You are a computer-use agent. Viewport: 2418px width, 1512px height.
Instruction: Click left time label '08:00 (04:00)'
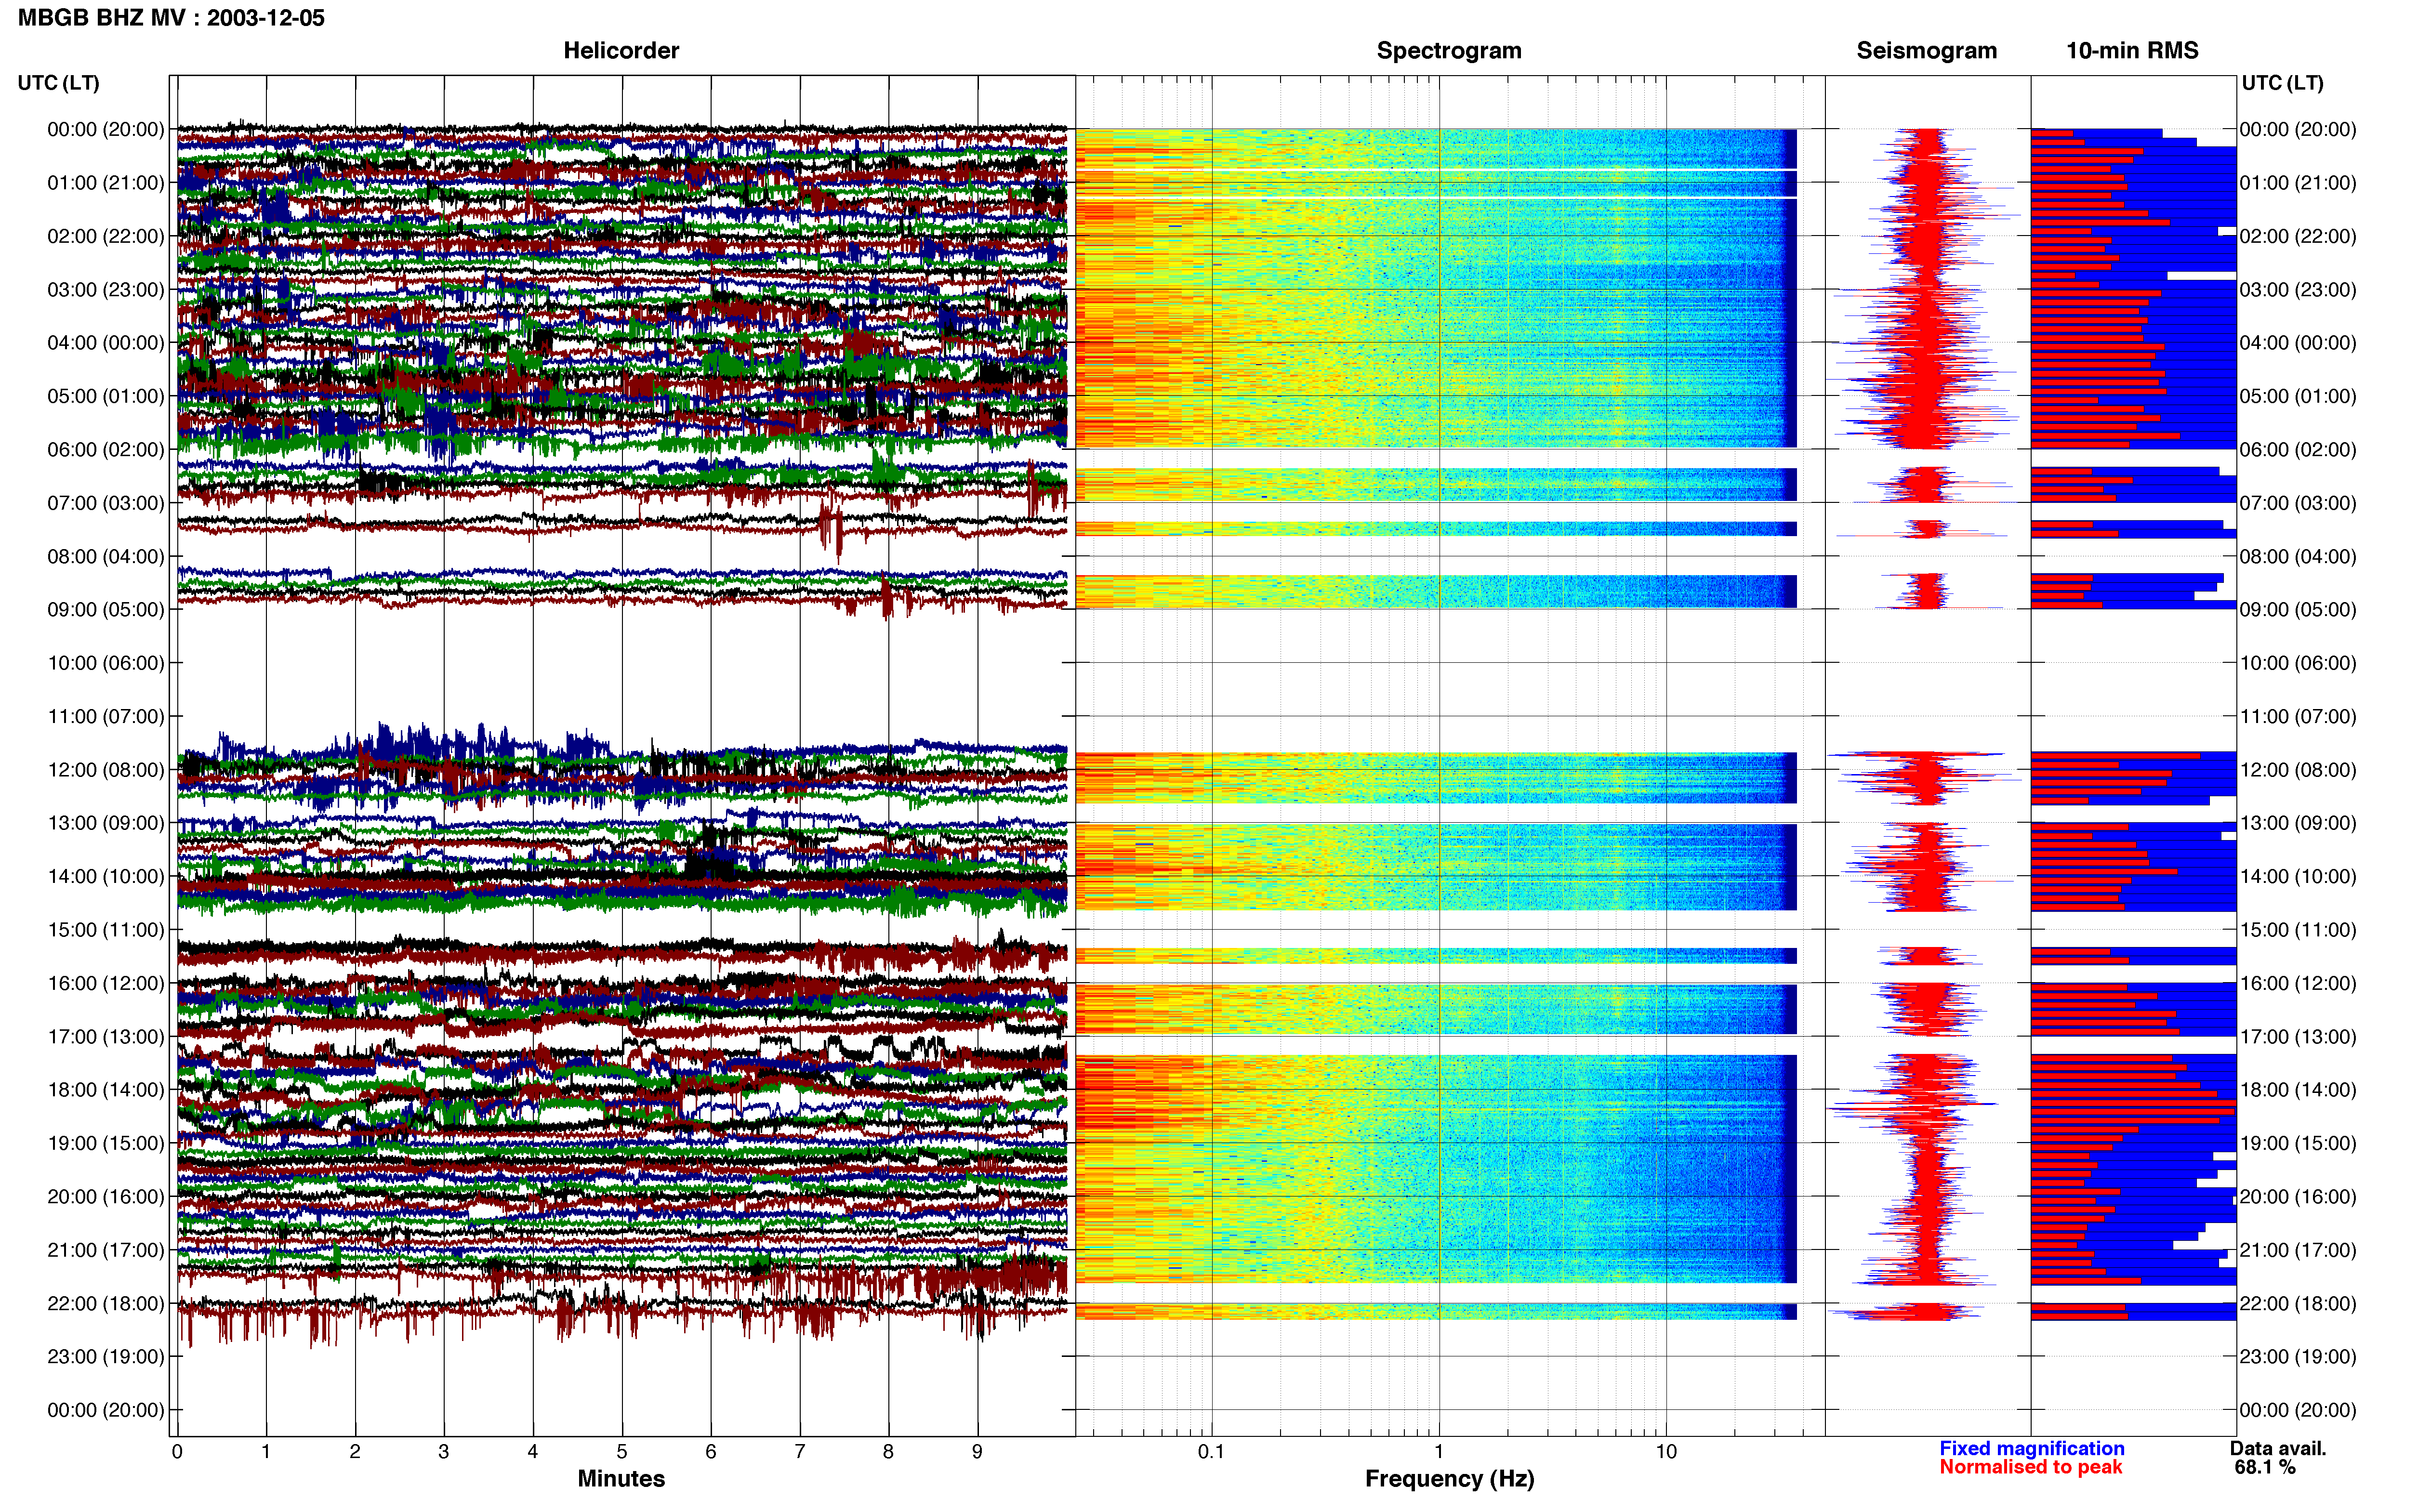[105, 556]
